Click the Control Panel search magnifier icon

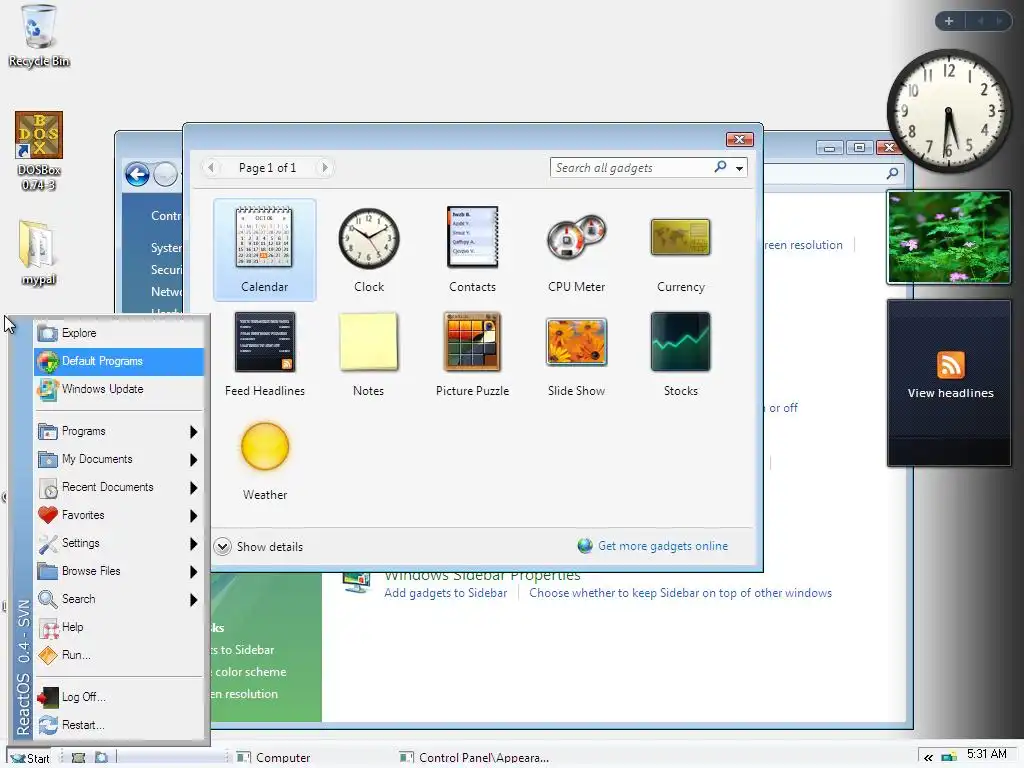pyautogui.click(x=892, y=173)
